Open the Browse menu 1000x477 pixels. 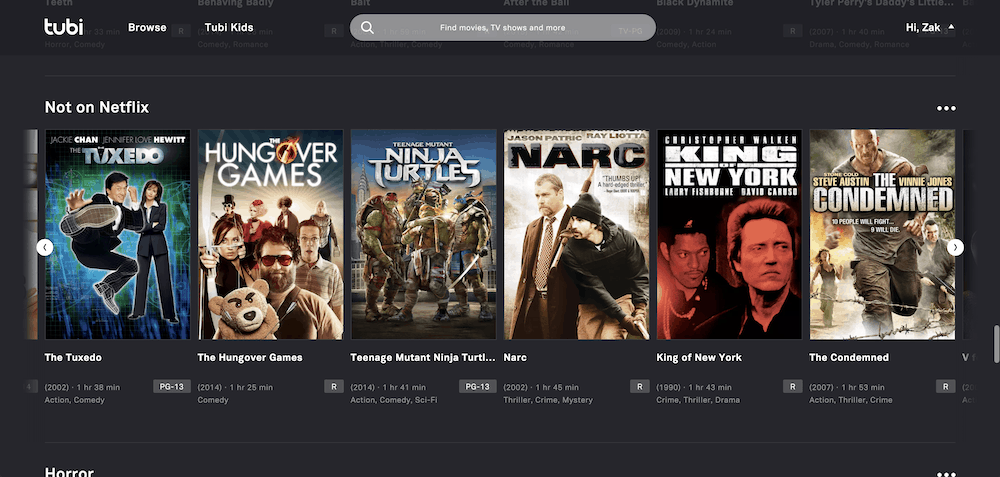(147, 27)
